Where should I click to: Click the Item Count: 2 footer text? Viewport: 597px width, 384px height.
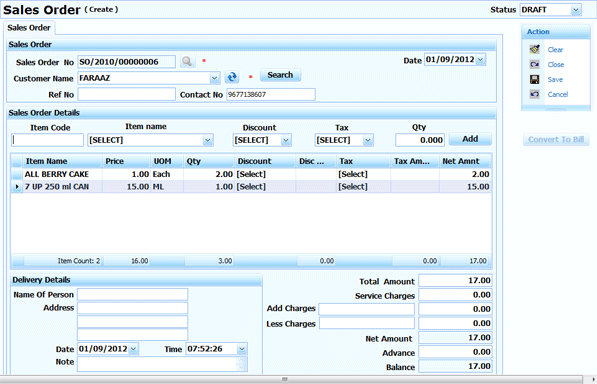[x=78, y=261]
